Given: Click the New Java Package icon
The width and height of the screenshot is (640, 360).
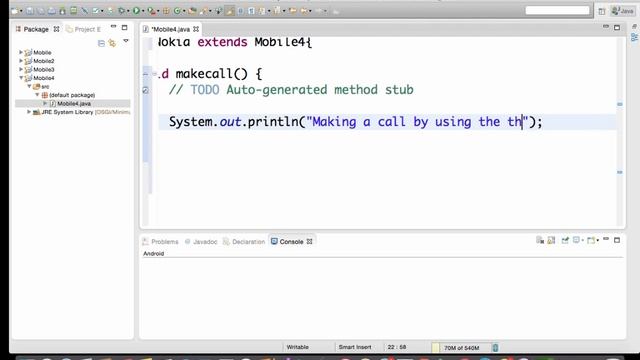Looking at the screenshot, I should coord(166,11).
